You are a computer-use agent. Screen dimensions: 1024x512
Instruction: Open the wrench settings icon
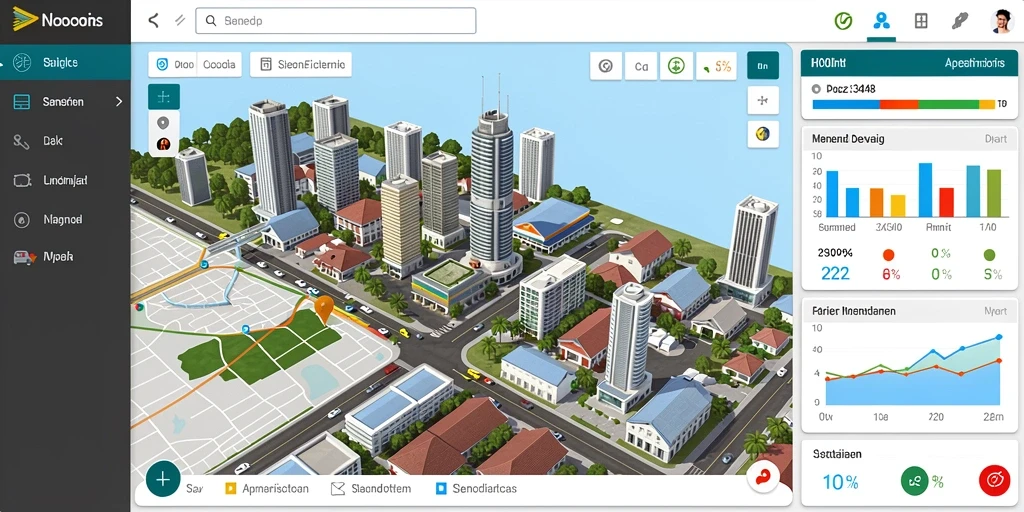point(959,21)
